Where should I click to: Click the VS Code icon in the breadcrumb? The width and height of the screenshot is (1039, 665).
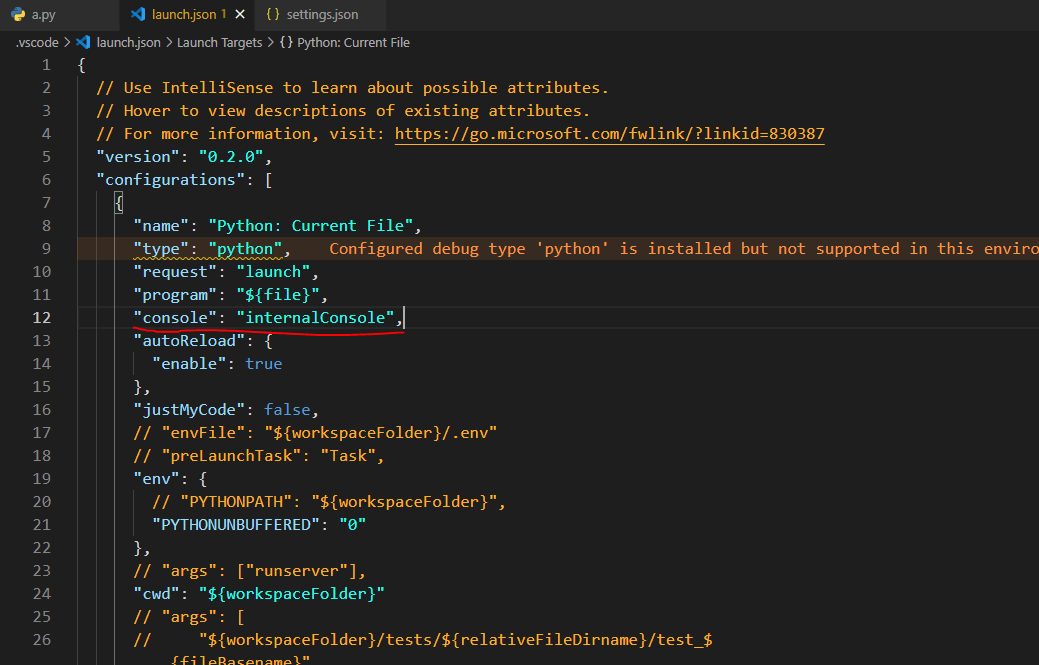coord(83,42)
